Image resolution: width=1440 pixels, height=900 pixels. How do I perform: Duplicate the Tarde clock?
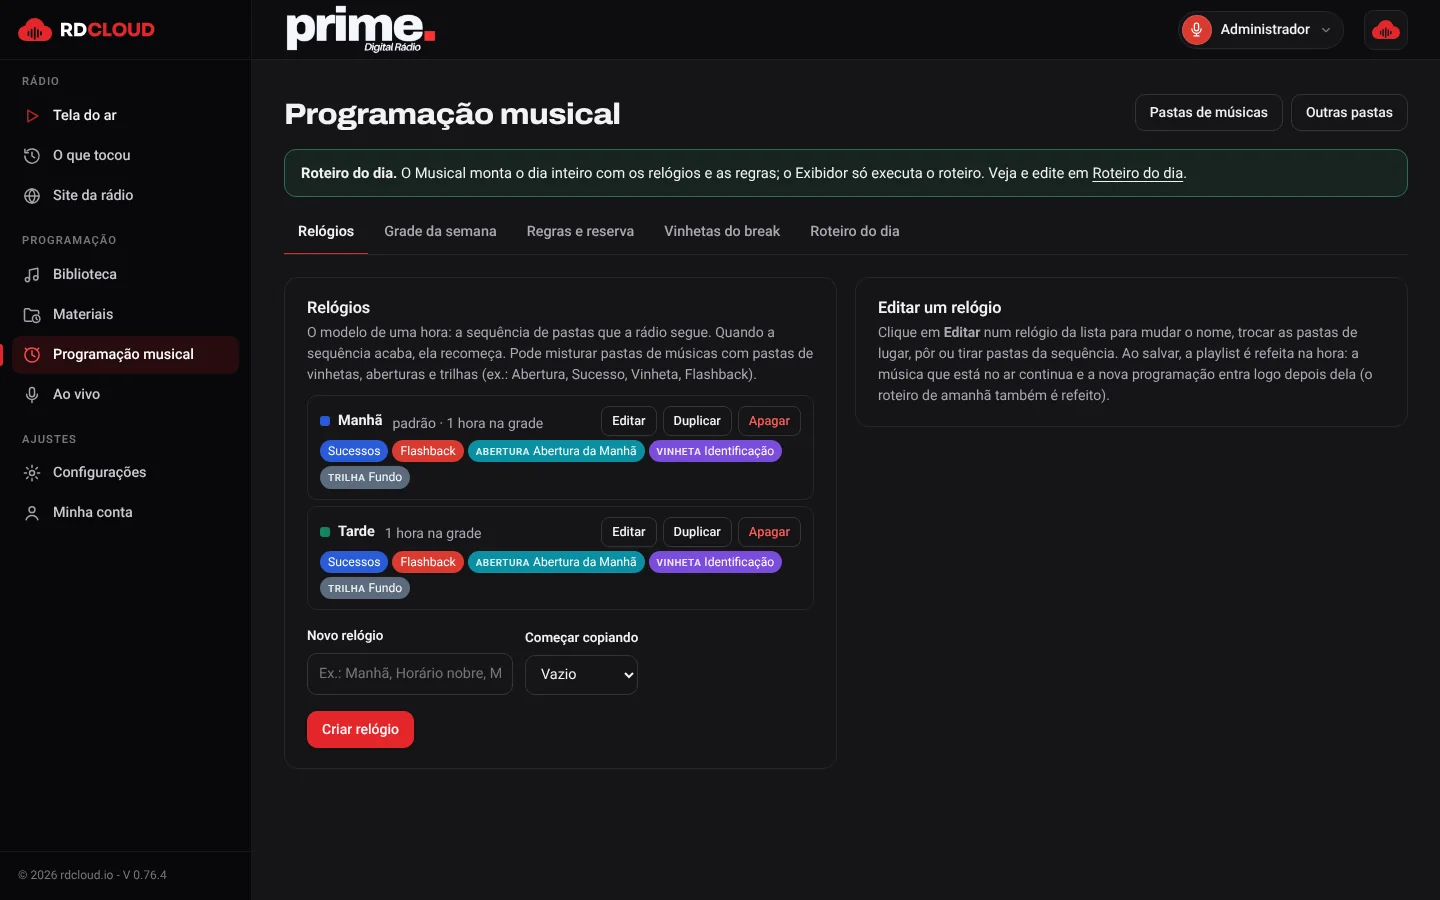[697, 532]
